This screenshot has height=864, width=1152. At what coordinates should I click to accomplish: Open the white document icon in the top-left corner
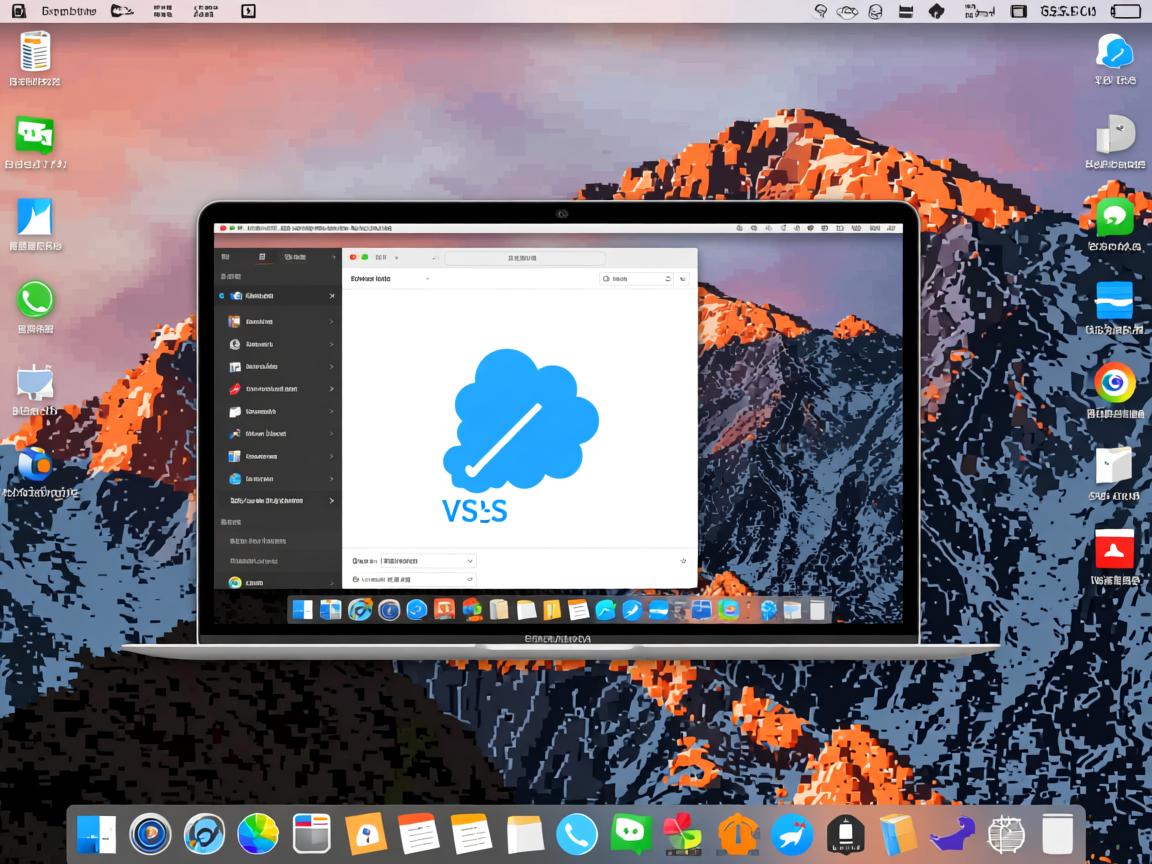pyautogui.click(x=35, y=51)
